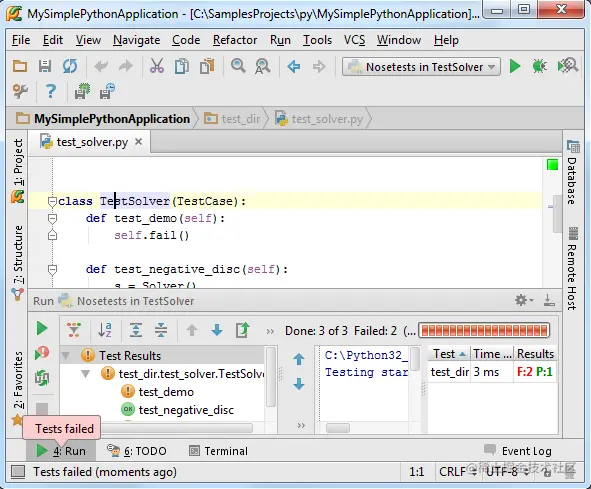Click Export test results icon
Image resolution: width=591 pixels, height=489 pixels.
coord(242,330)
